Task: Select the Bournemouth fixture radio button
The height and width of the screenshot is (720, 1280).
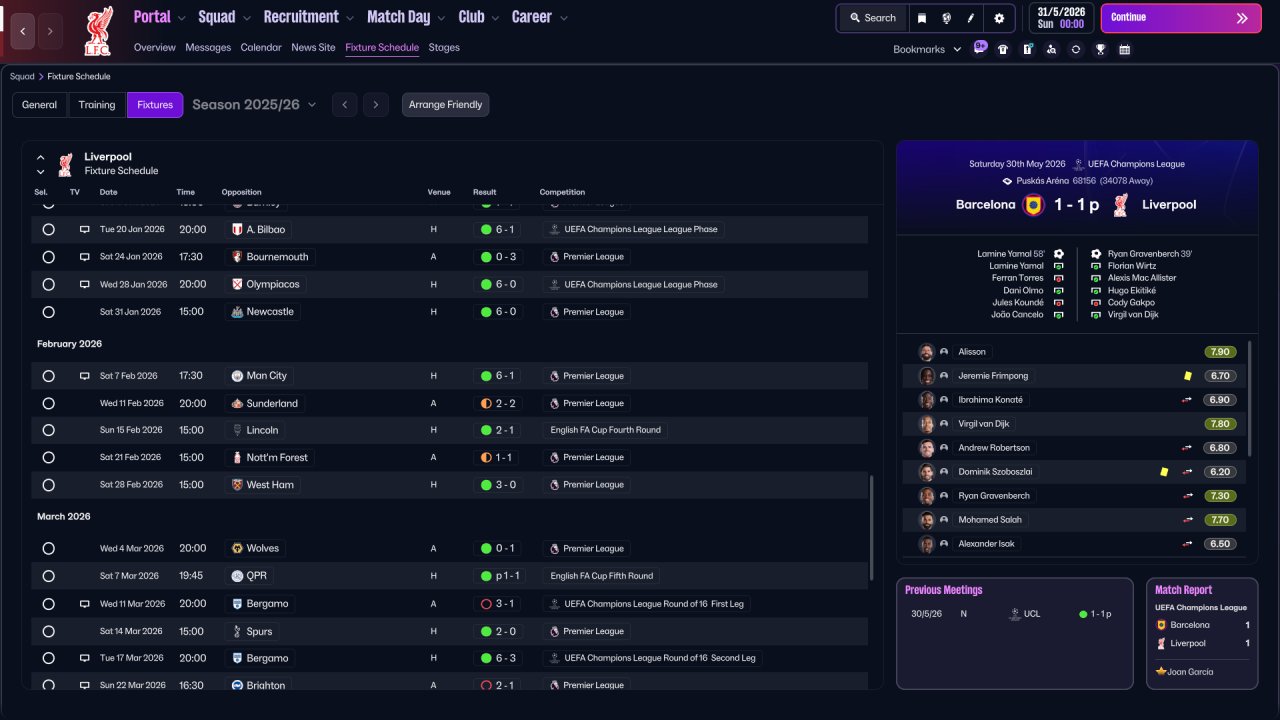Action: 48,257
